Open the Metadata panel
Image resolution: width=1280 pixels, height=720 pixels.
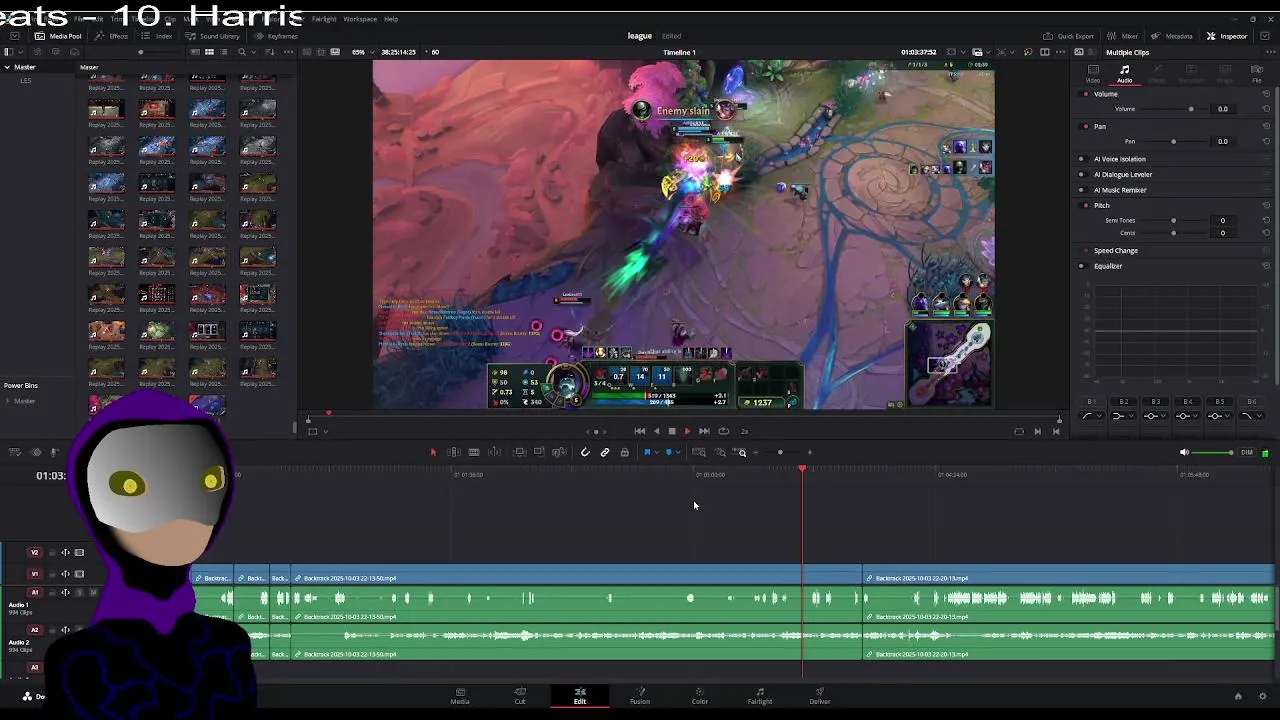pyautogui.click(x=1172, y=36)
